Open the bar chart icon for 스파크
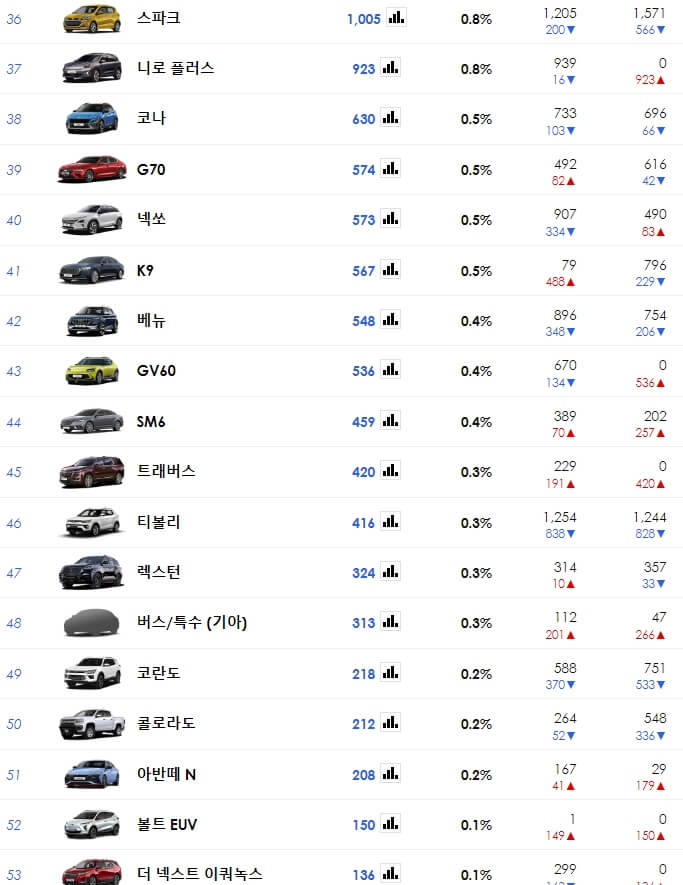 pos(396,17)
